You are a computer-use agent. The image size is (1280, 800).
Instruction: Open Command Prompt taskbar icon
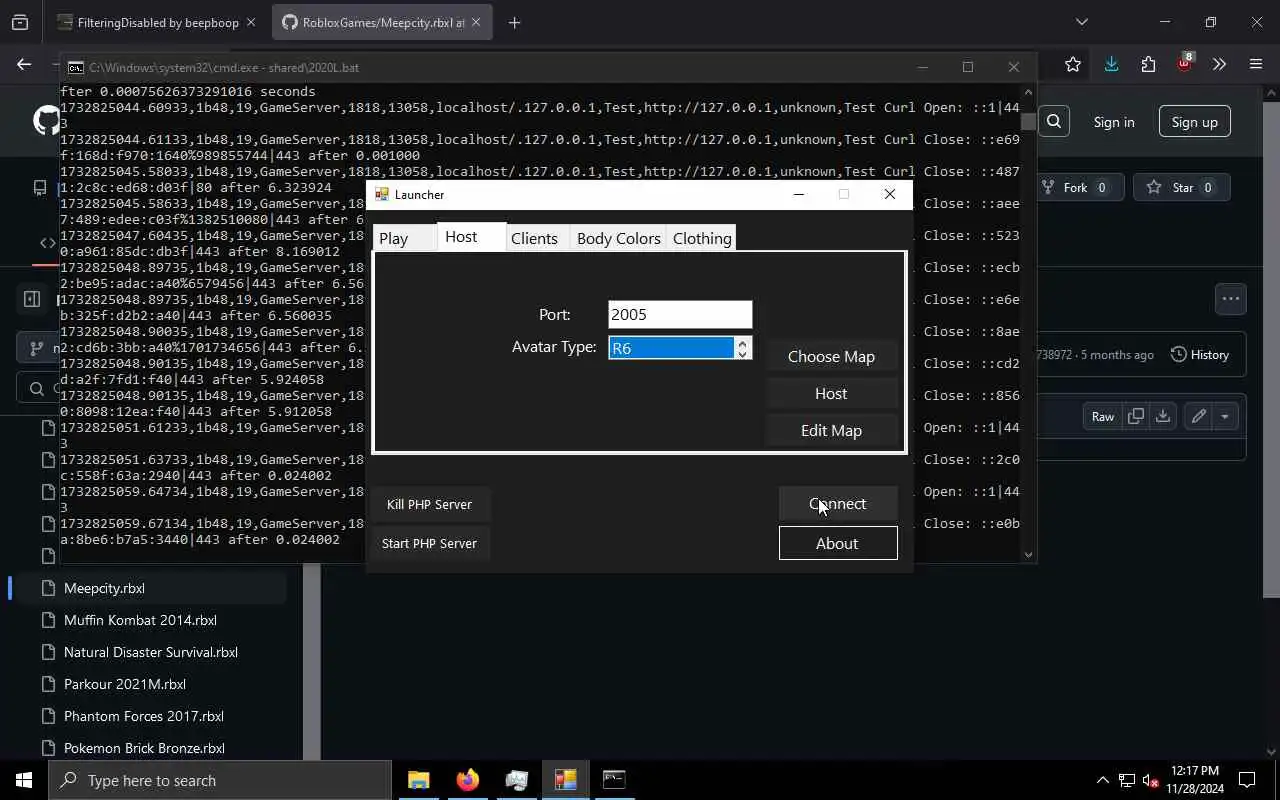pos(614,780)
